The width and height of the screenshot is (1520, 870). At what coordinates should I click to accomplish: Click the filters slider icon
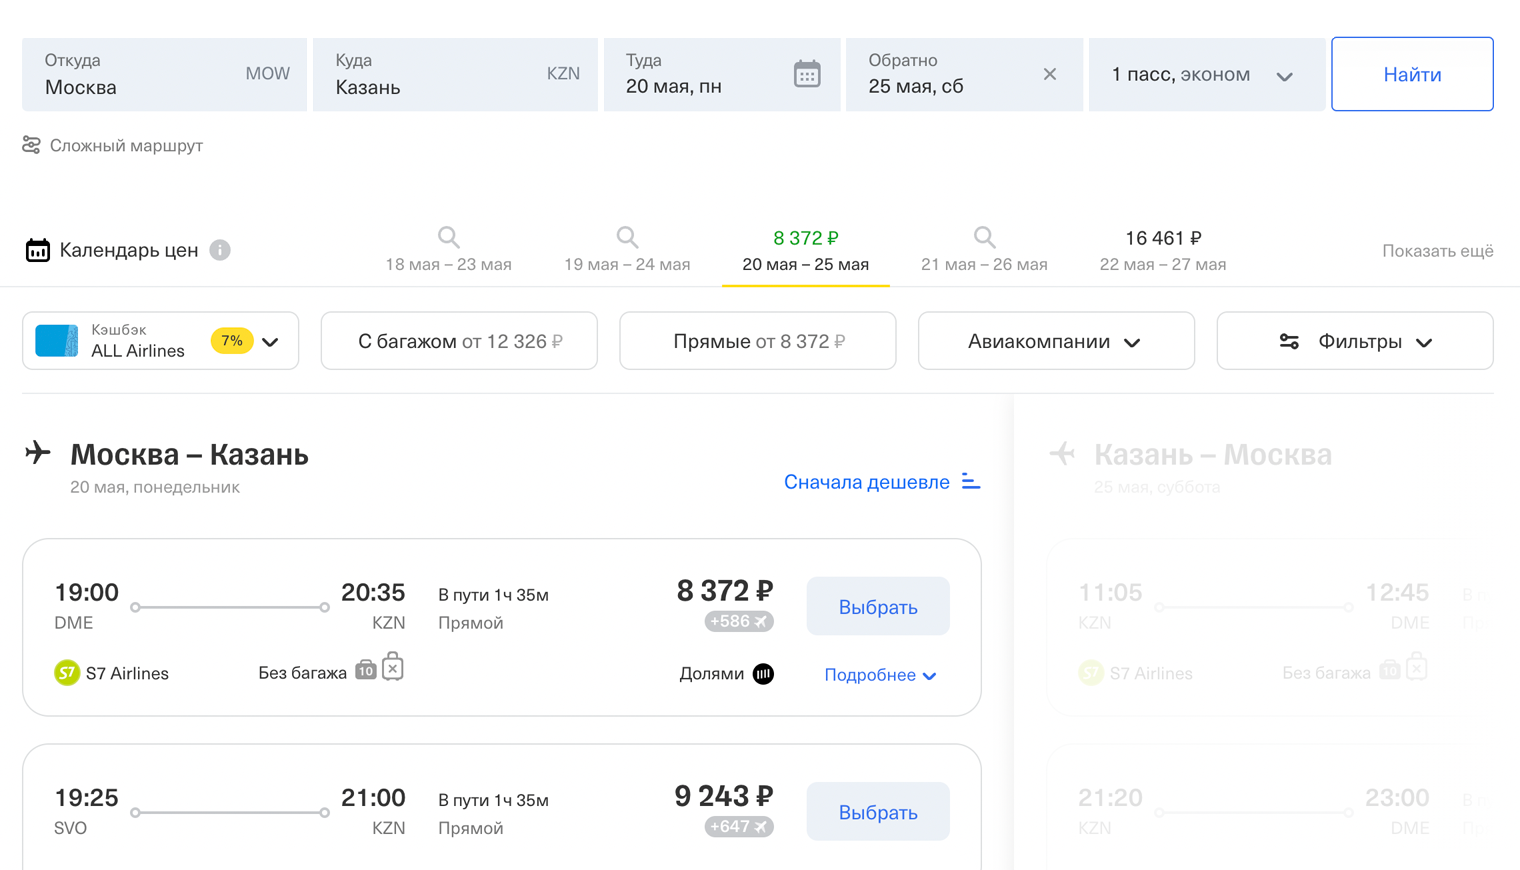tap(1289, 342)
